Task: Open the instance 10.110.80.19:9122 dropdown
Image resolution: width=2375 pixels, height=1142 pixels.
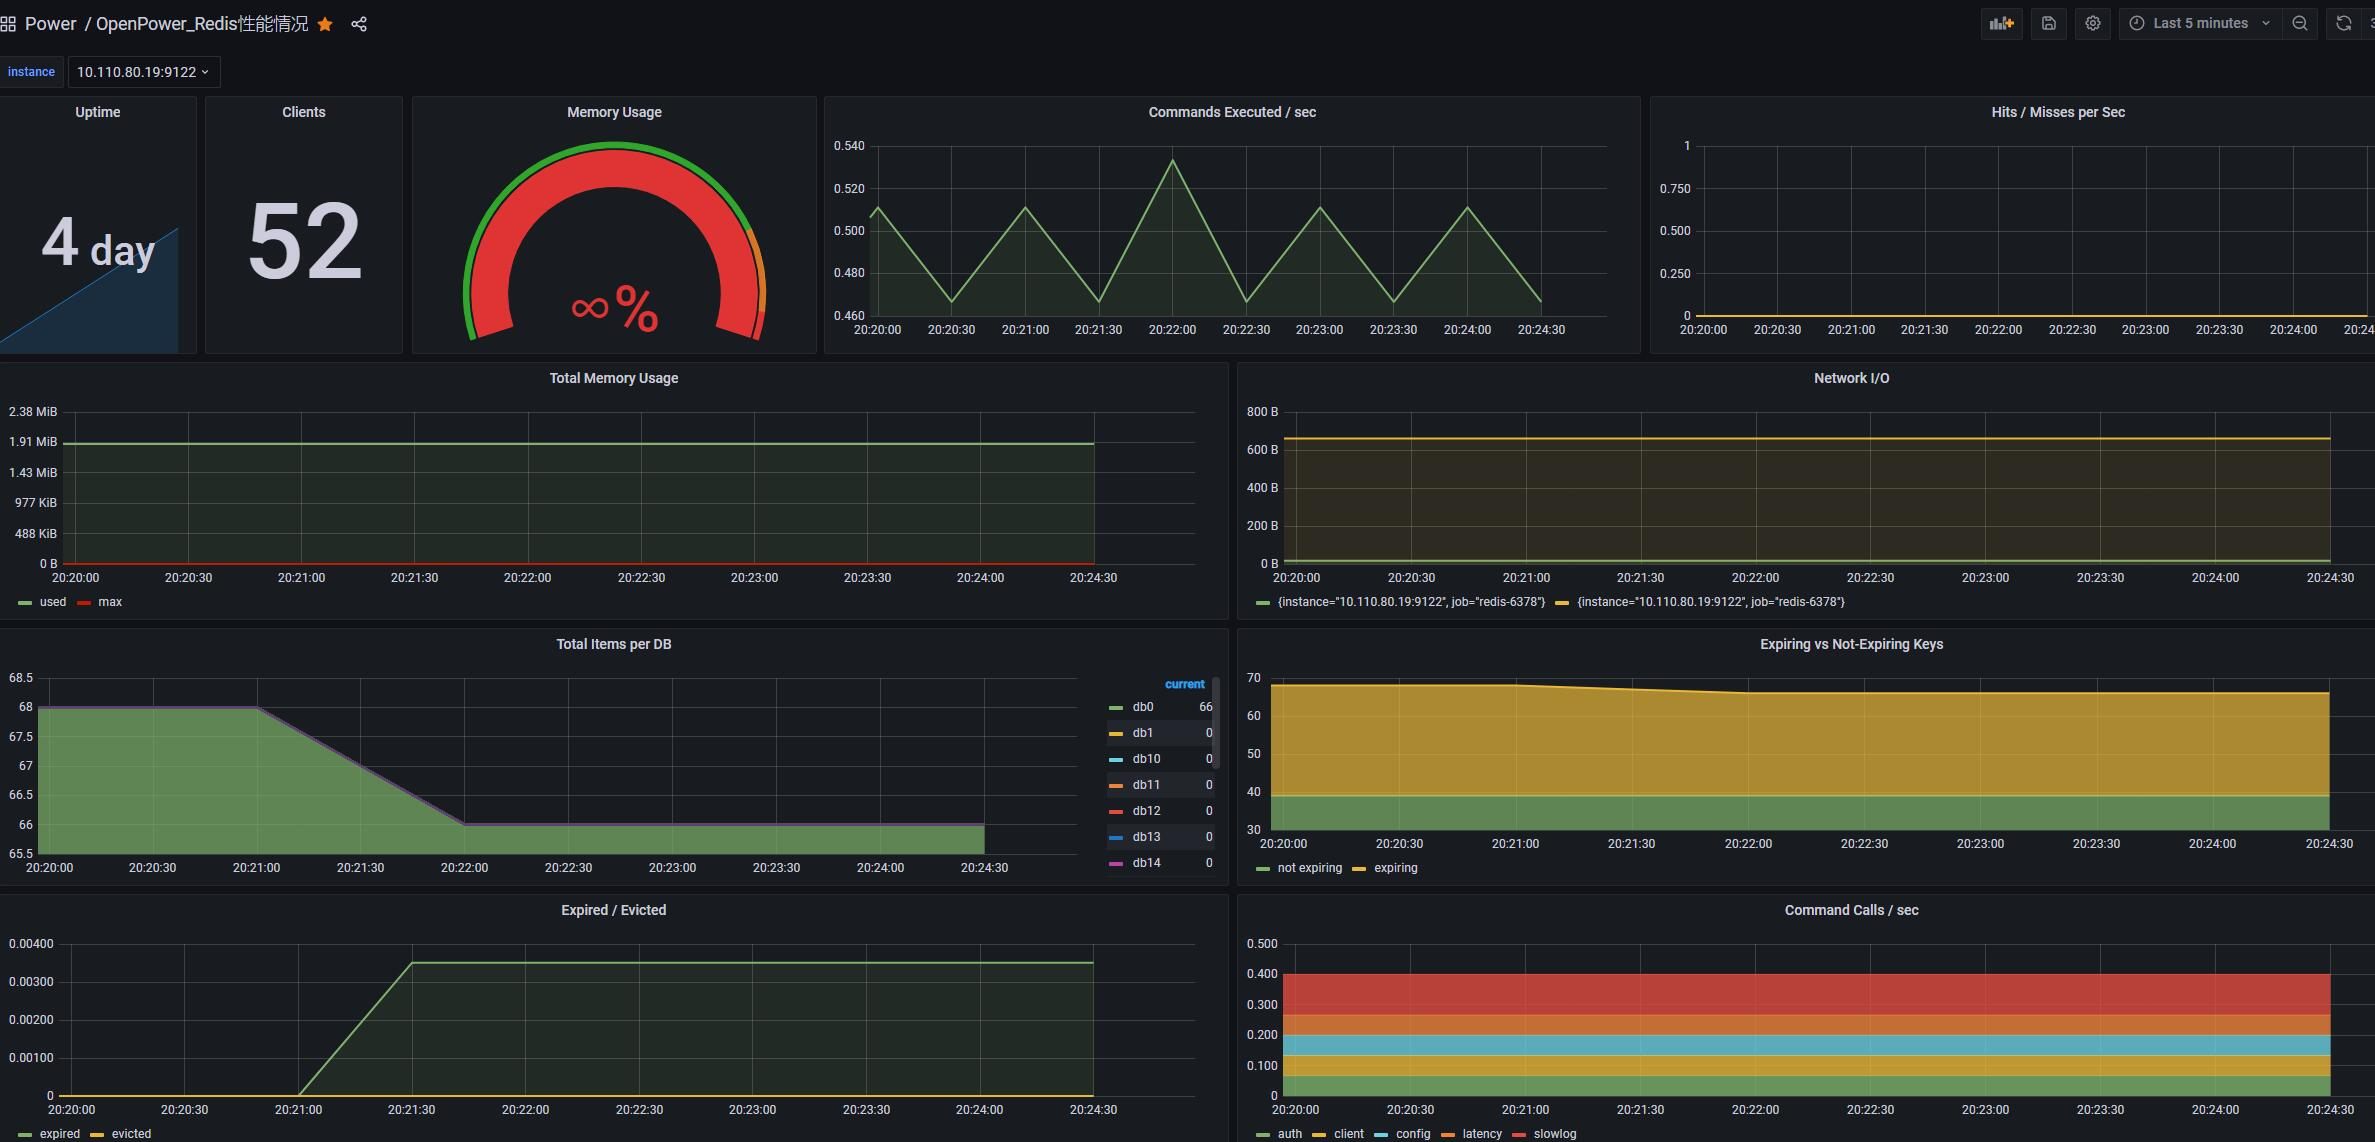Action: [143, 72]
